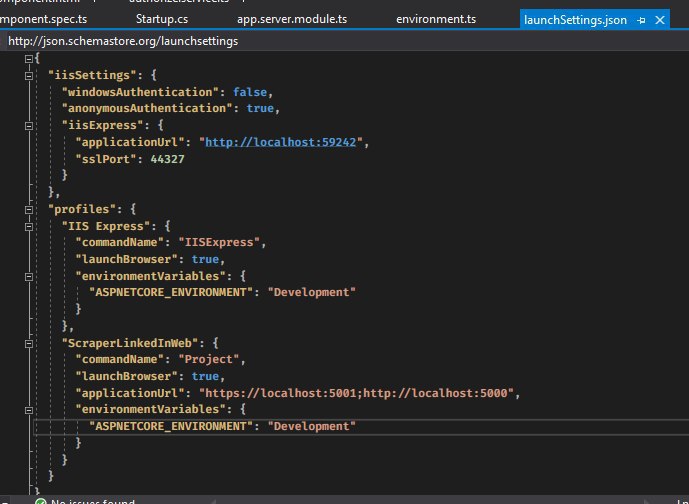Click the windowsAuthentication false value
The width and height of the screenshot is (689, 504).
[250, 92]
